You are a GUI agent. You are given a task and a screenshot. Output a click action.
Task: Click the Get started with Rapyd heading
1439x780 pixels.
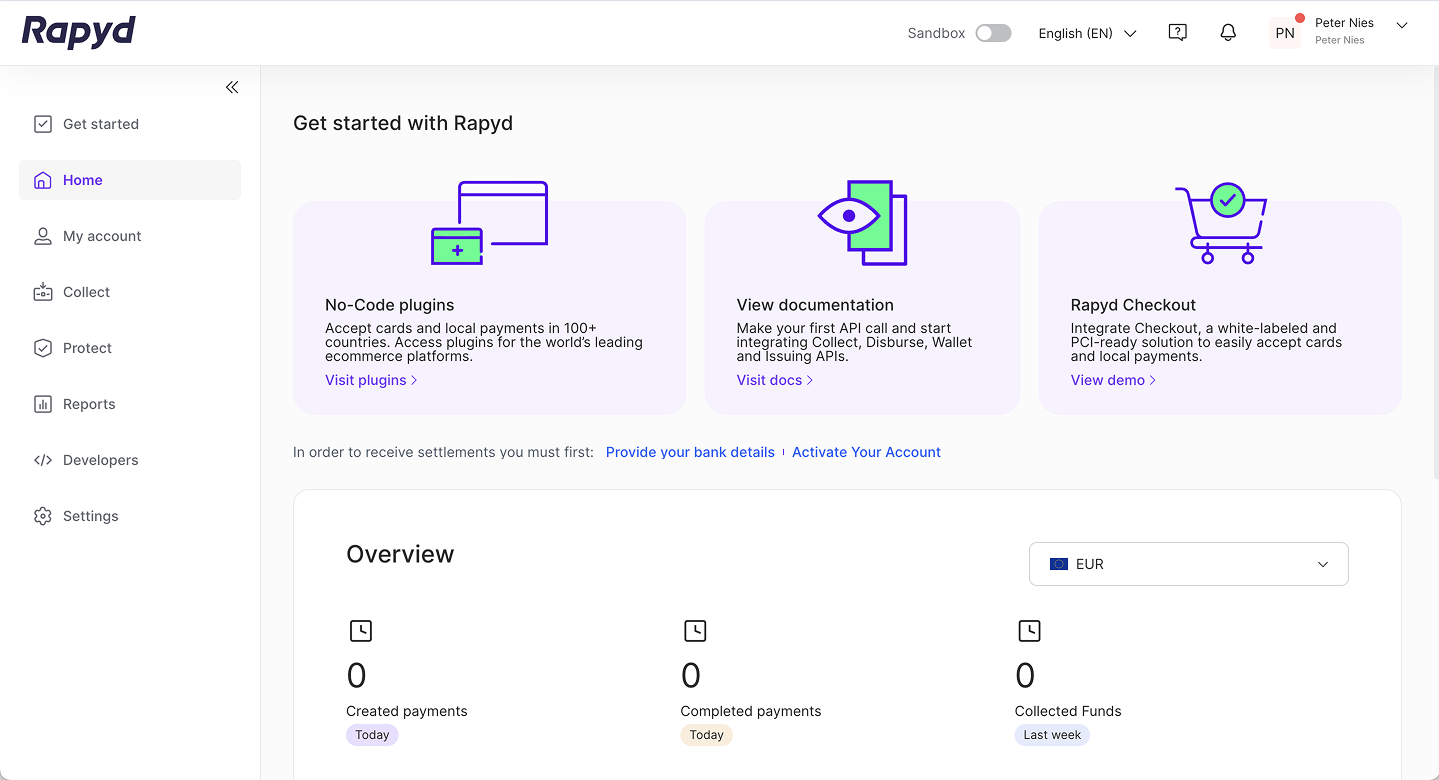(403, 123)
